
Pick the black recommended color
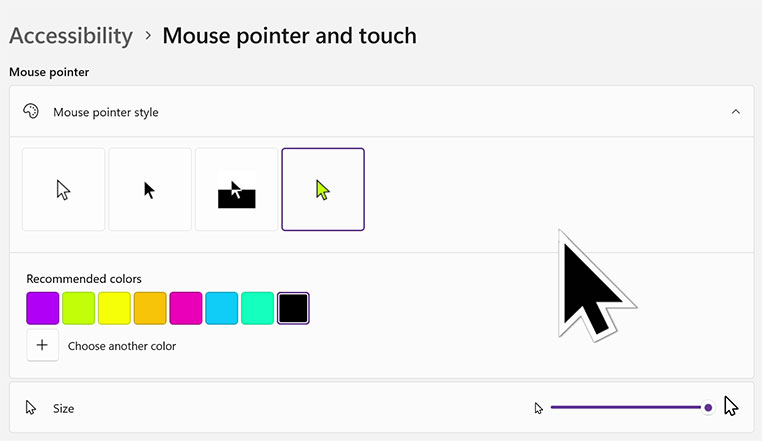tap(293, 308)
